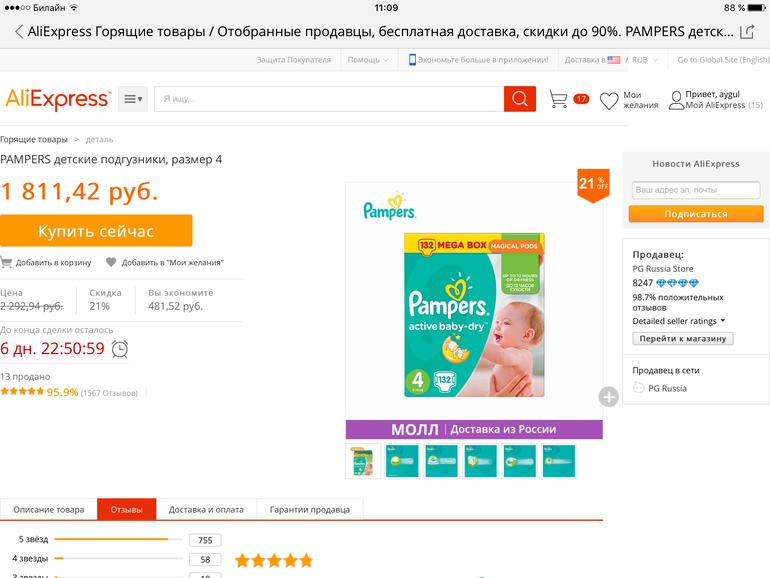Select the second product thumbnail
The width and height of the screenshot is (770, 578).
click(x=402, y=461)
